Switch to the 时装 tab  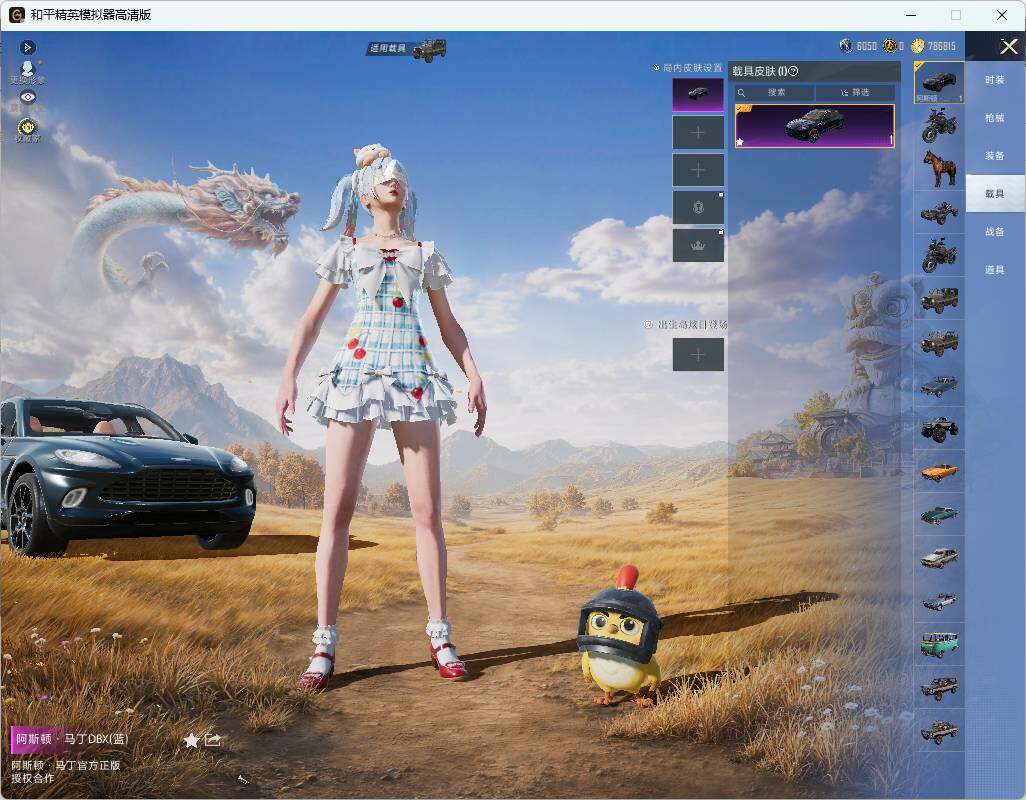(x=995, y=80)
